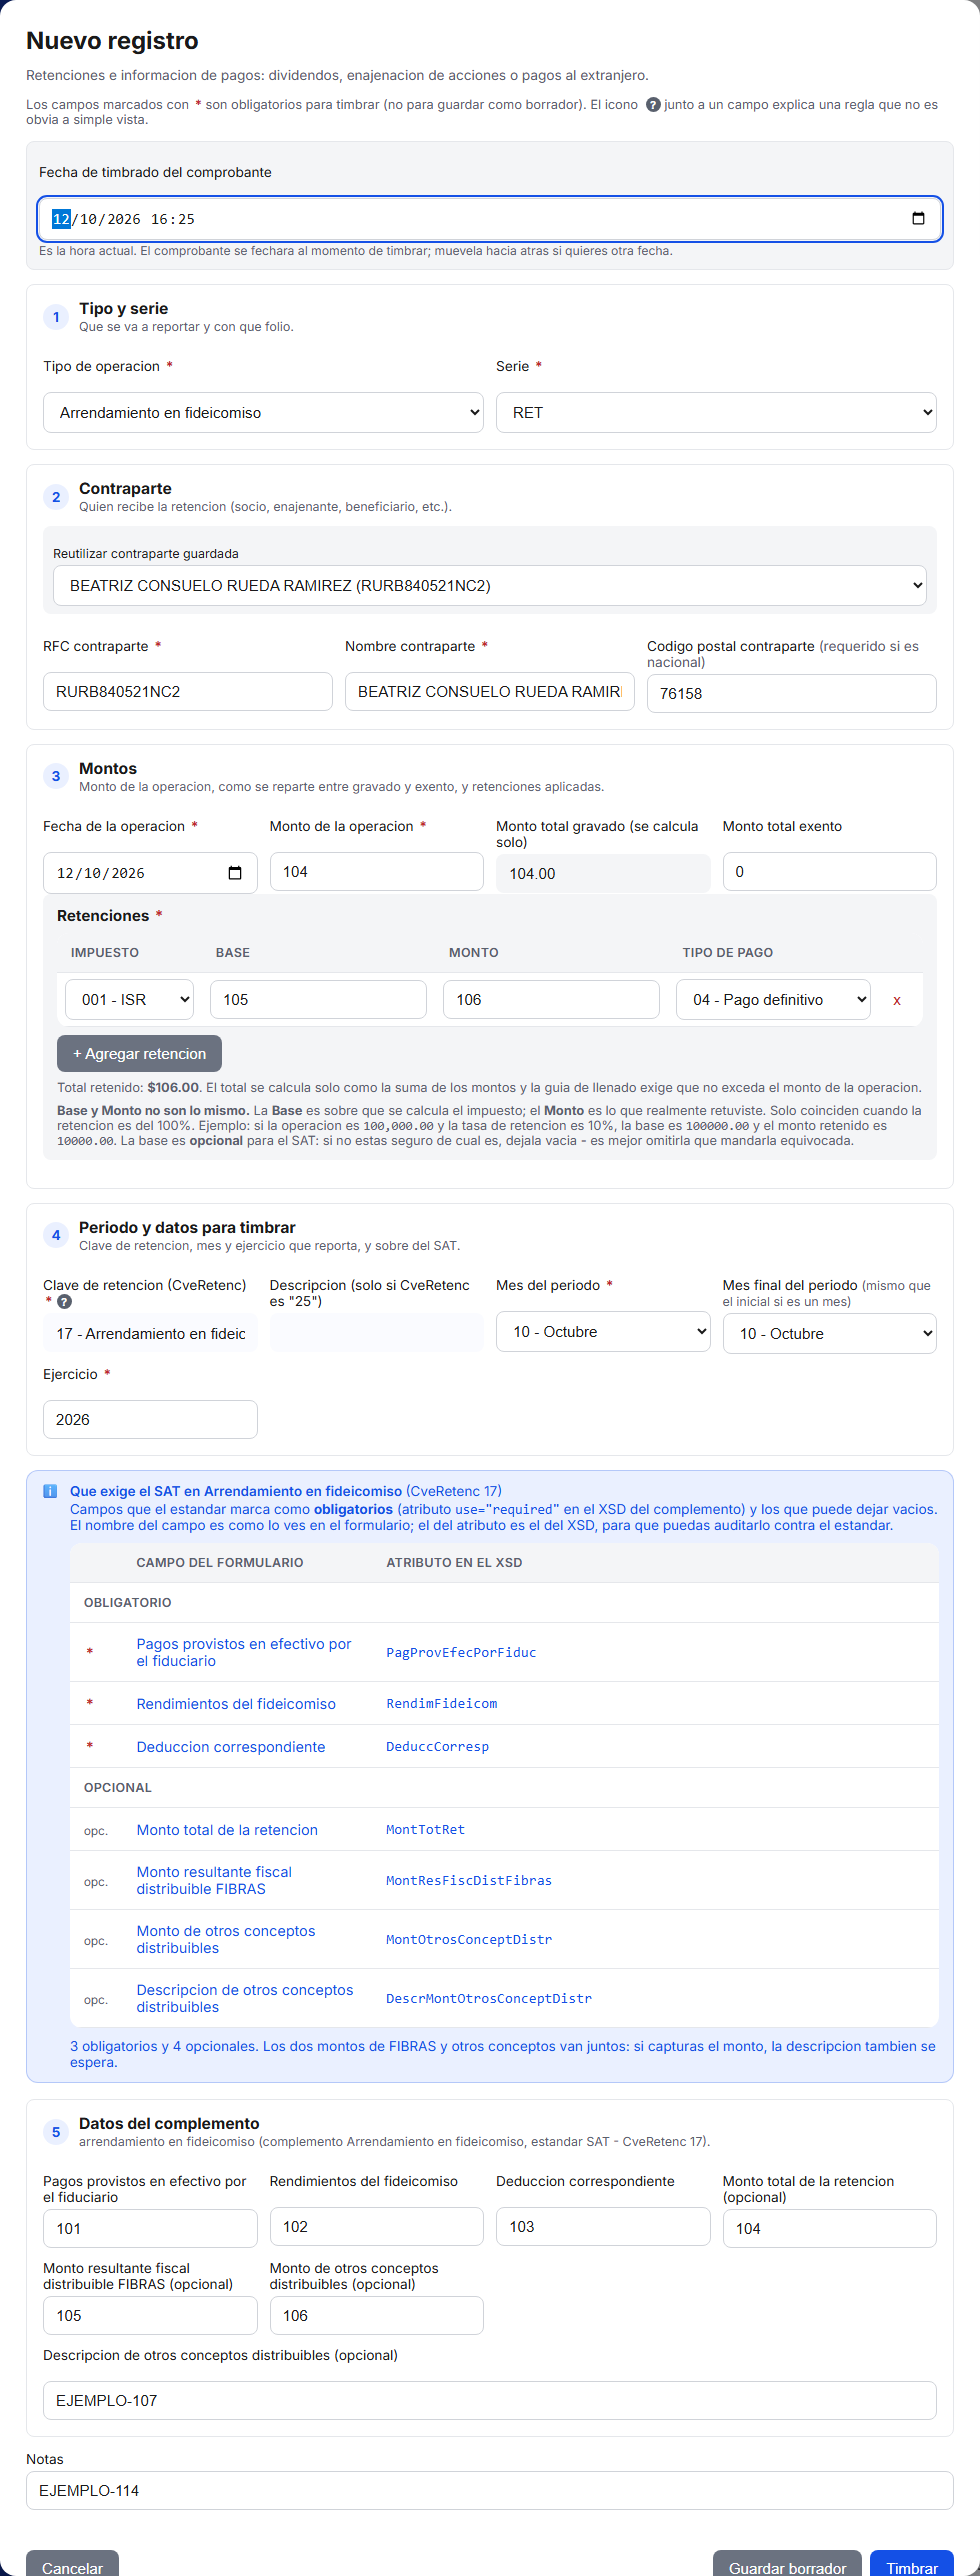This screenshot has width=980, height=2576.
Task: Open Mes del periodo dropdown
Action: (603, 1332)
